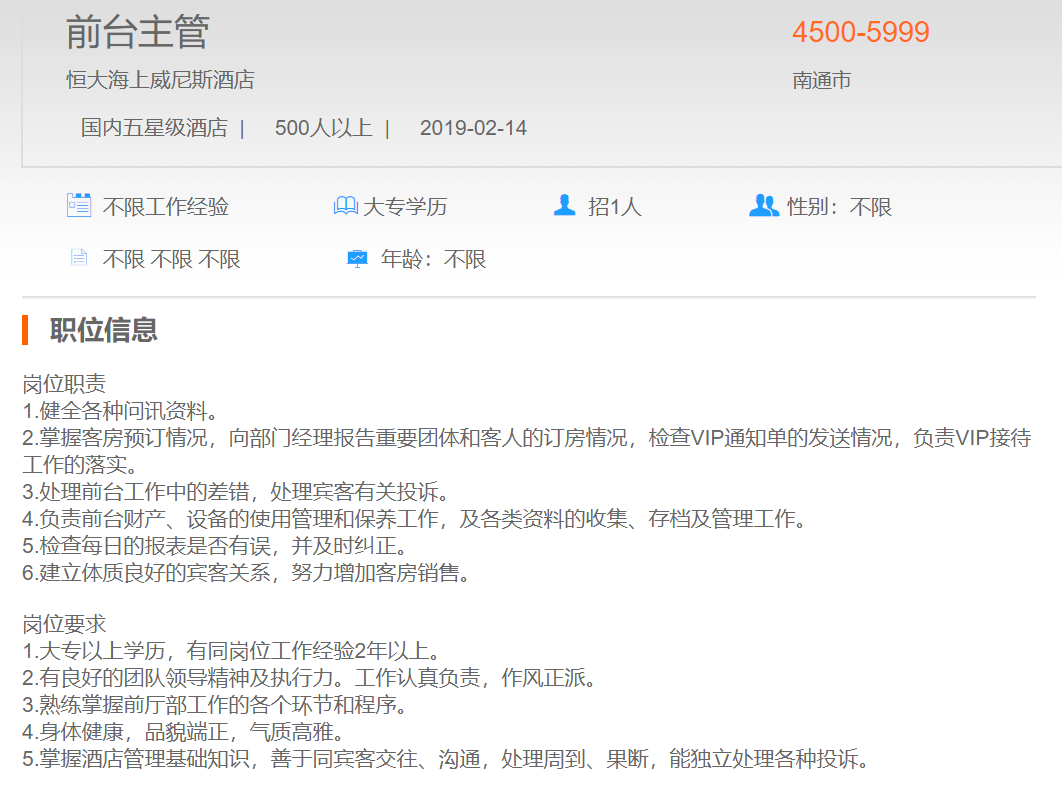Click the 岗位要求 subheading
The width and height of the screenshot is (1062, 793).
click(x=64, y=625)
